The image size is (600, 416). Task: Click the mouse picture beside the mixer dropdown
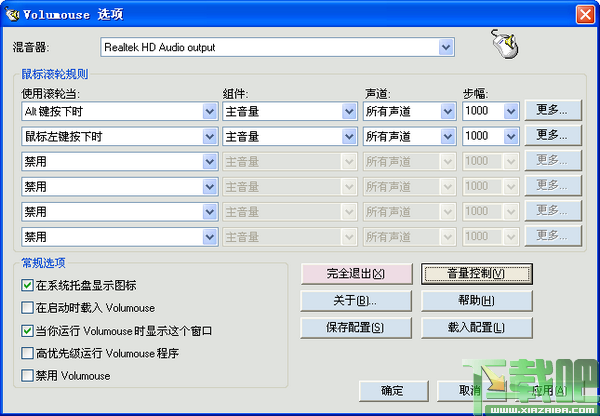(x=505, y=44)
